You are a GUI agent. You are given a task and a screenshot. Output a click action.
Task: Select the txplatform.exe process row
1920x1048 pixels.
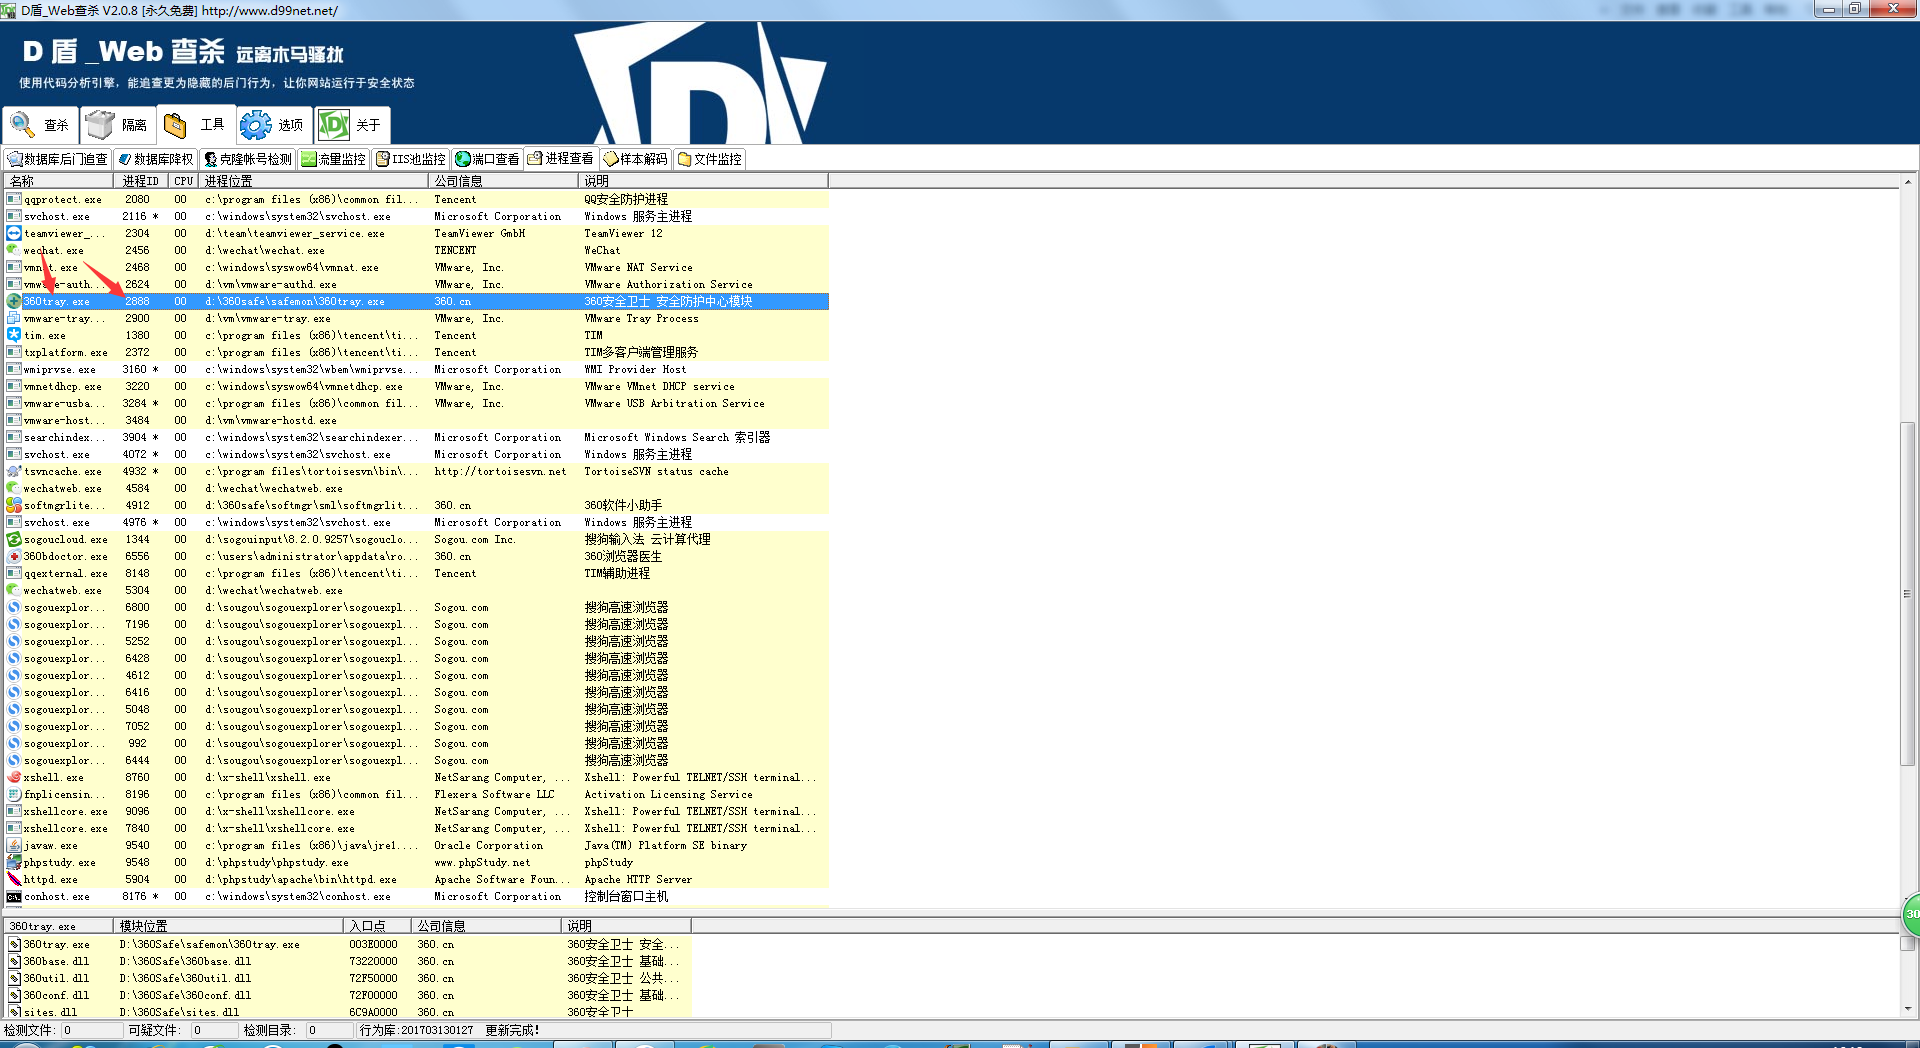click(416, 352)
